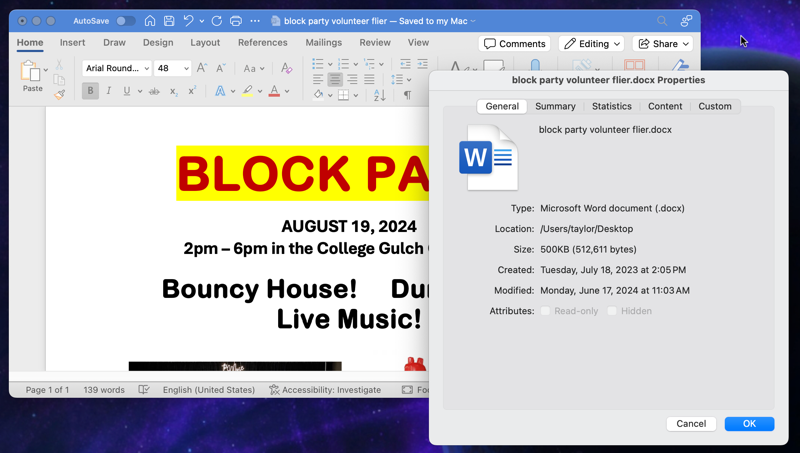
Task: Sort text with the A-Z icon
Action: tap(380, 95)
